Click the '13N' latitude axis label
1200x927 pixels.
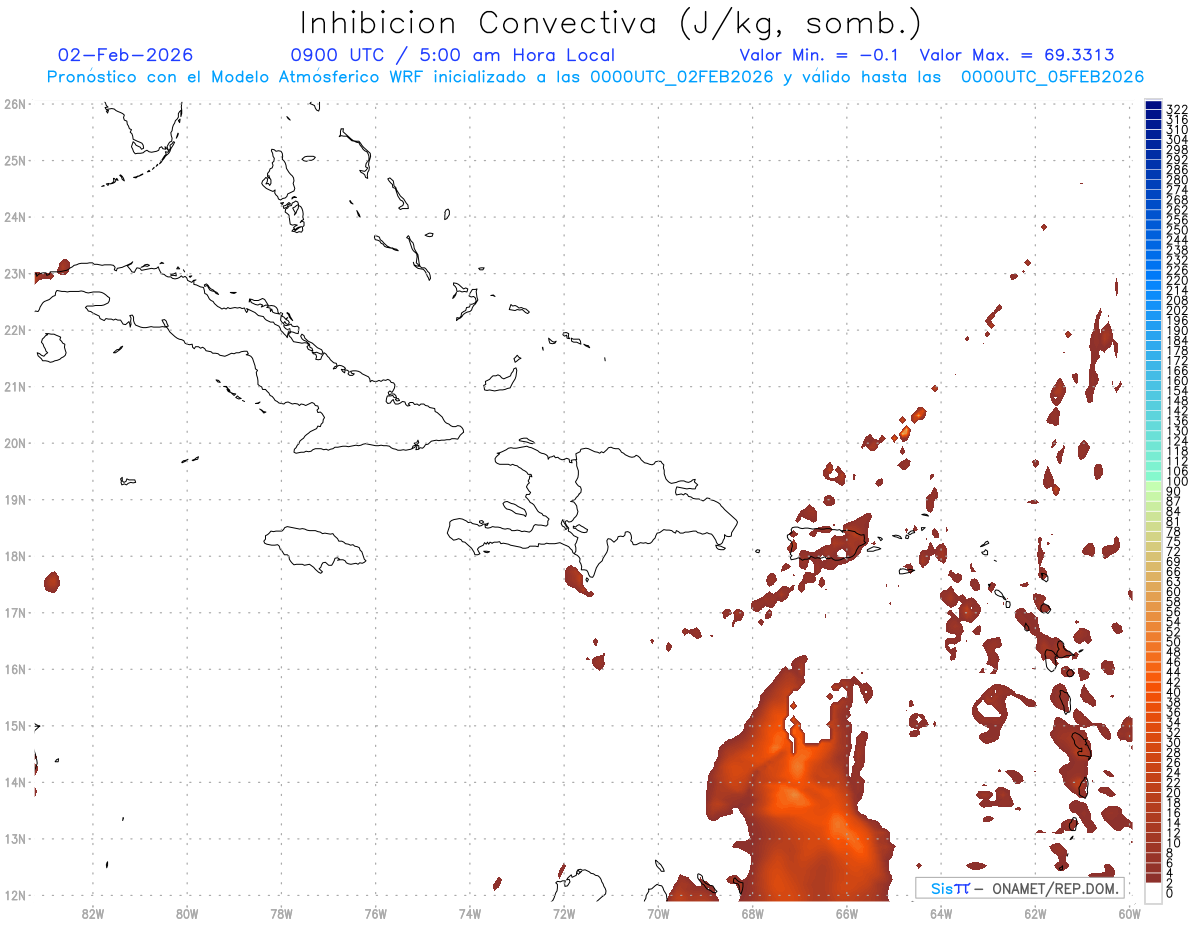point(15,839)
